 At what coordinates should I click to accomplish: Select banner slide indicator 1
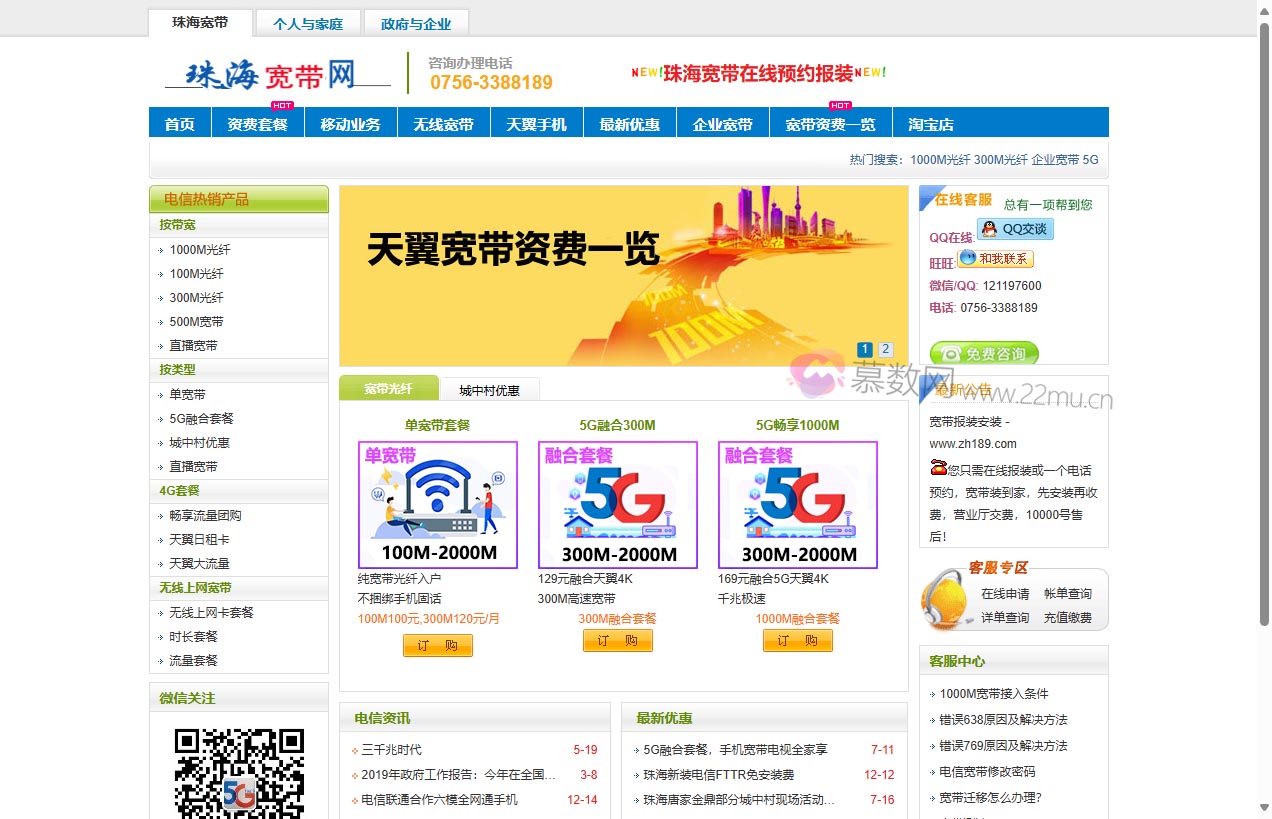[x=864, y=349]
